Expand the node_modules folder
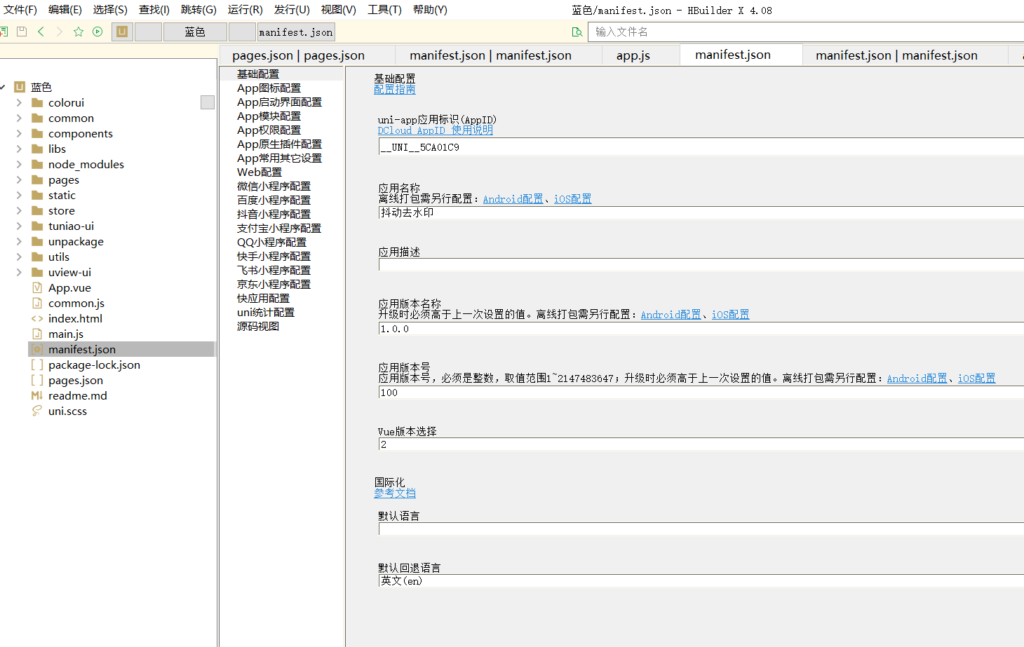1024x647 pixels. coord(19,165)
